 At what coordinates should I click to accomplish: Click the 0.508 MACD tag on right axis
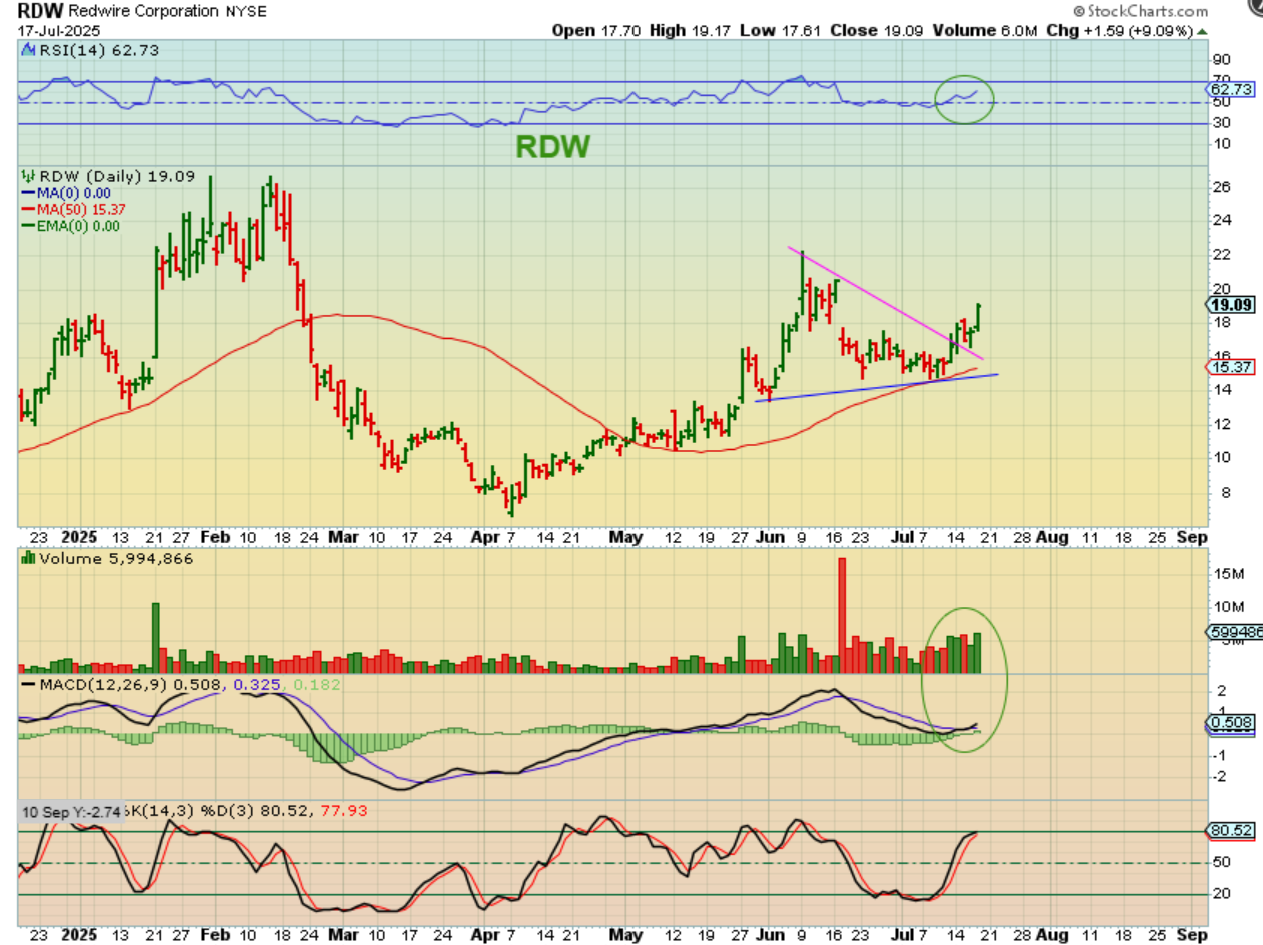pyautogui.click(x=1227, y=722)
